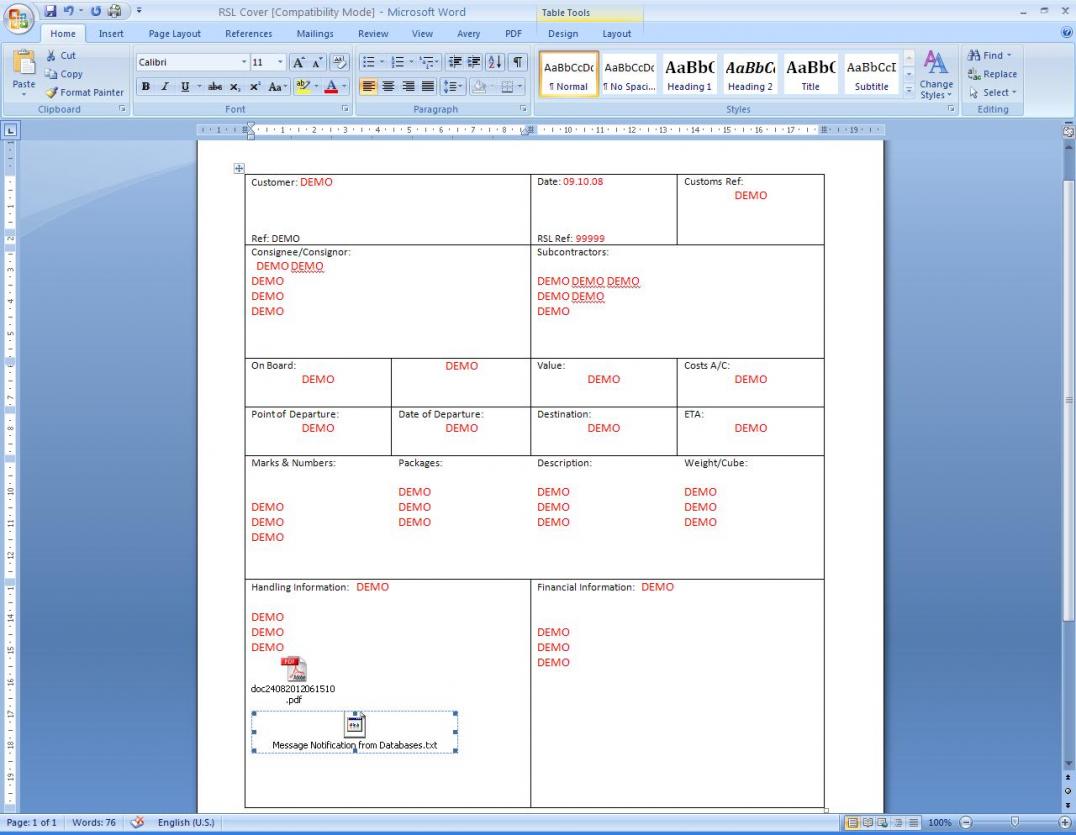Click the table move handle
The image size is (1076, 835).
tap(239, 168)
